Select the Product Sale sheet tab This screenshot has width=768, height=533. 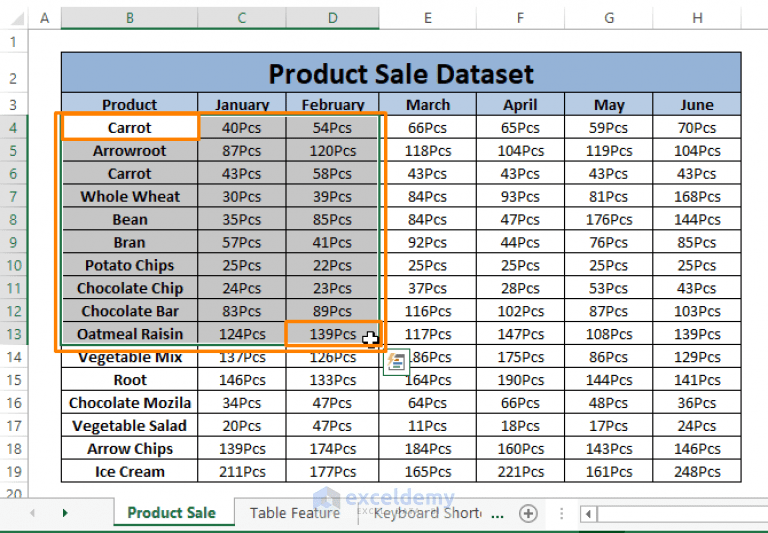pyautogui.click(x=171, y=513)
